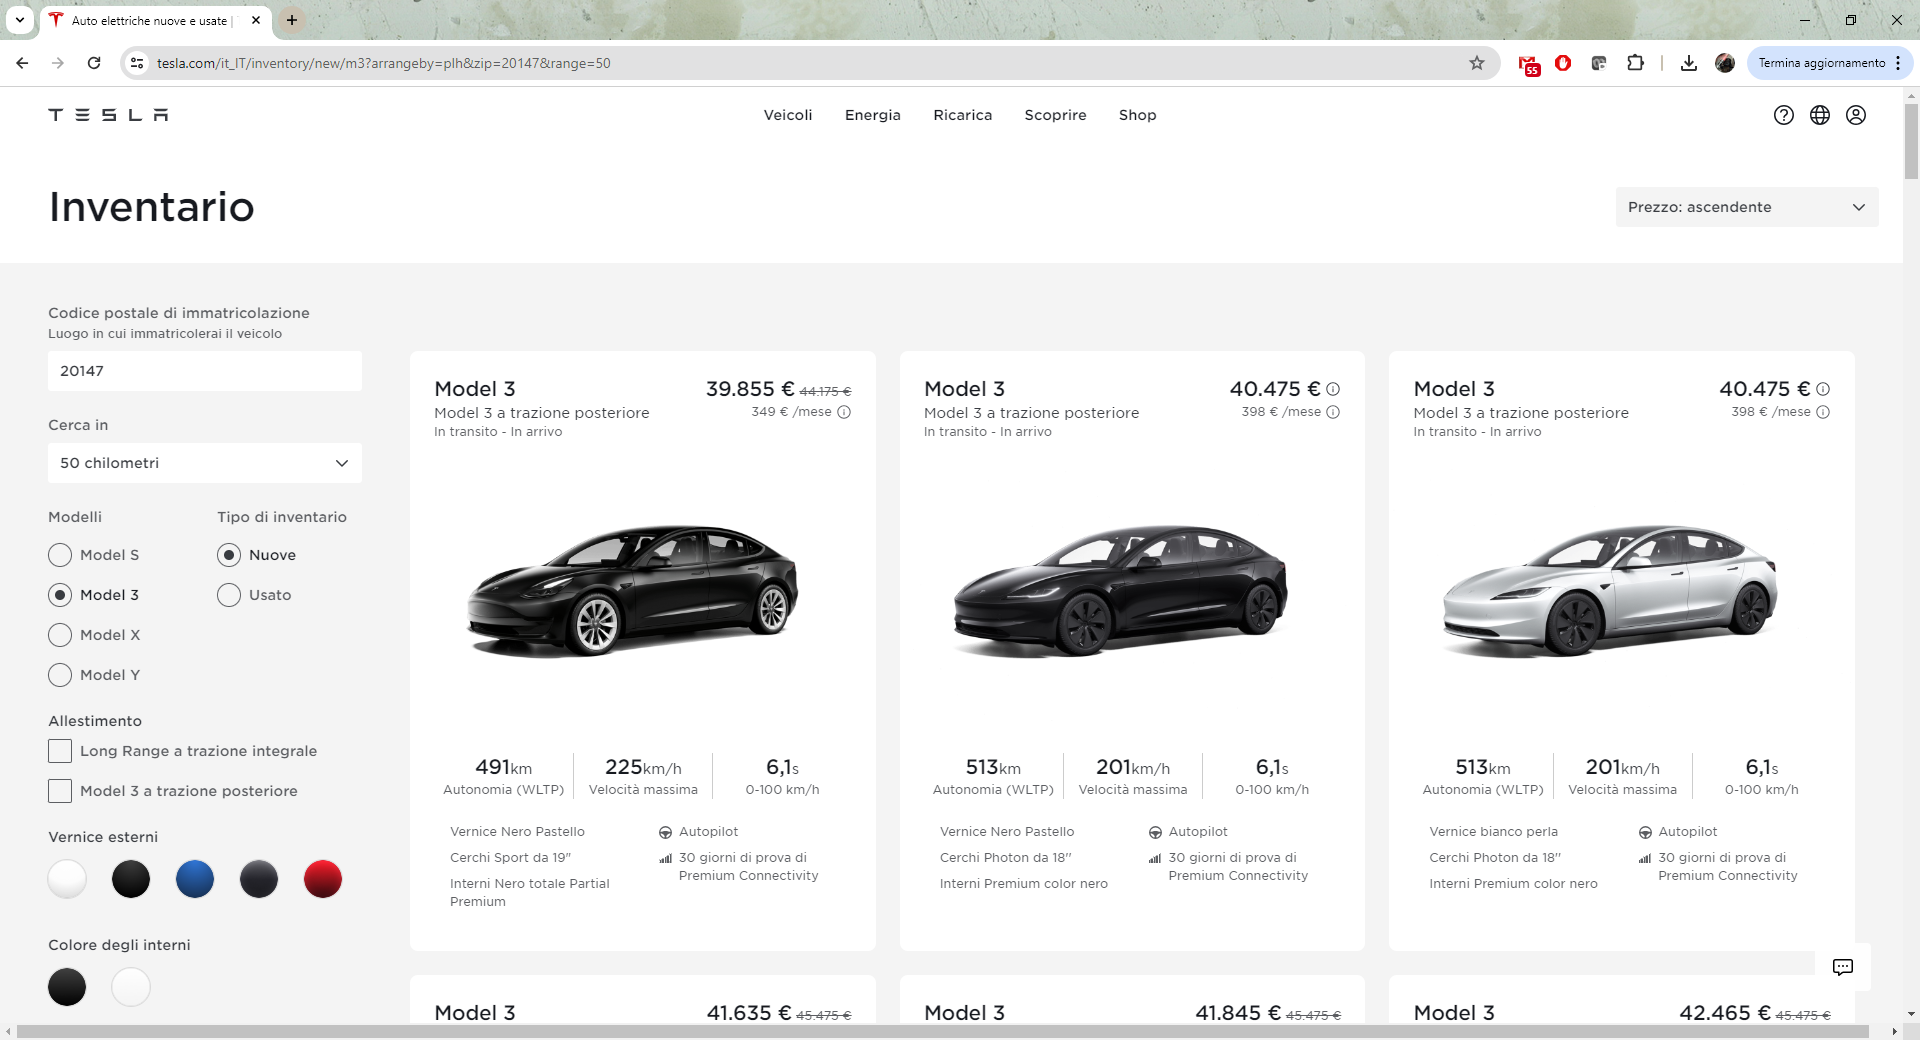Screen dimensions: 1920x1040
Task: Open the 39.855 € Model 3 listing title
Action: click(475, 389)
